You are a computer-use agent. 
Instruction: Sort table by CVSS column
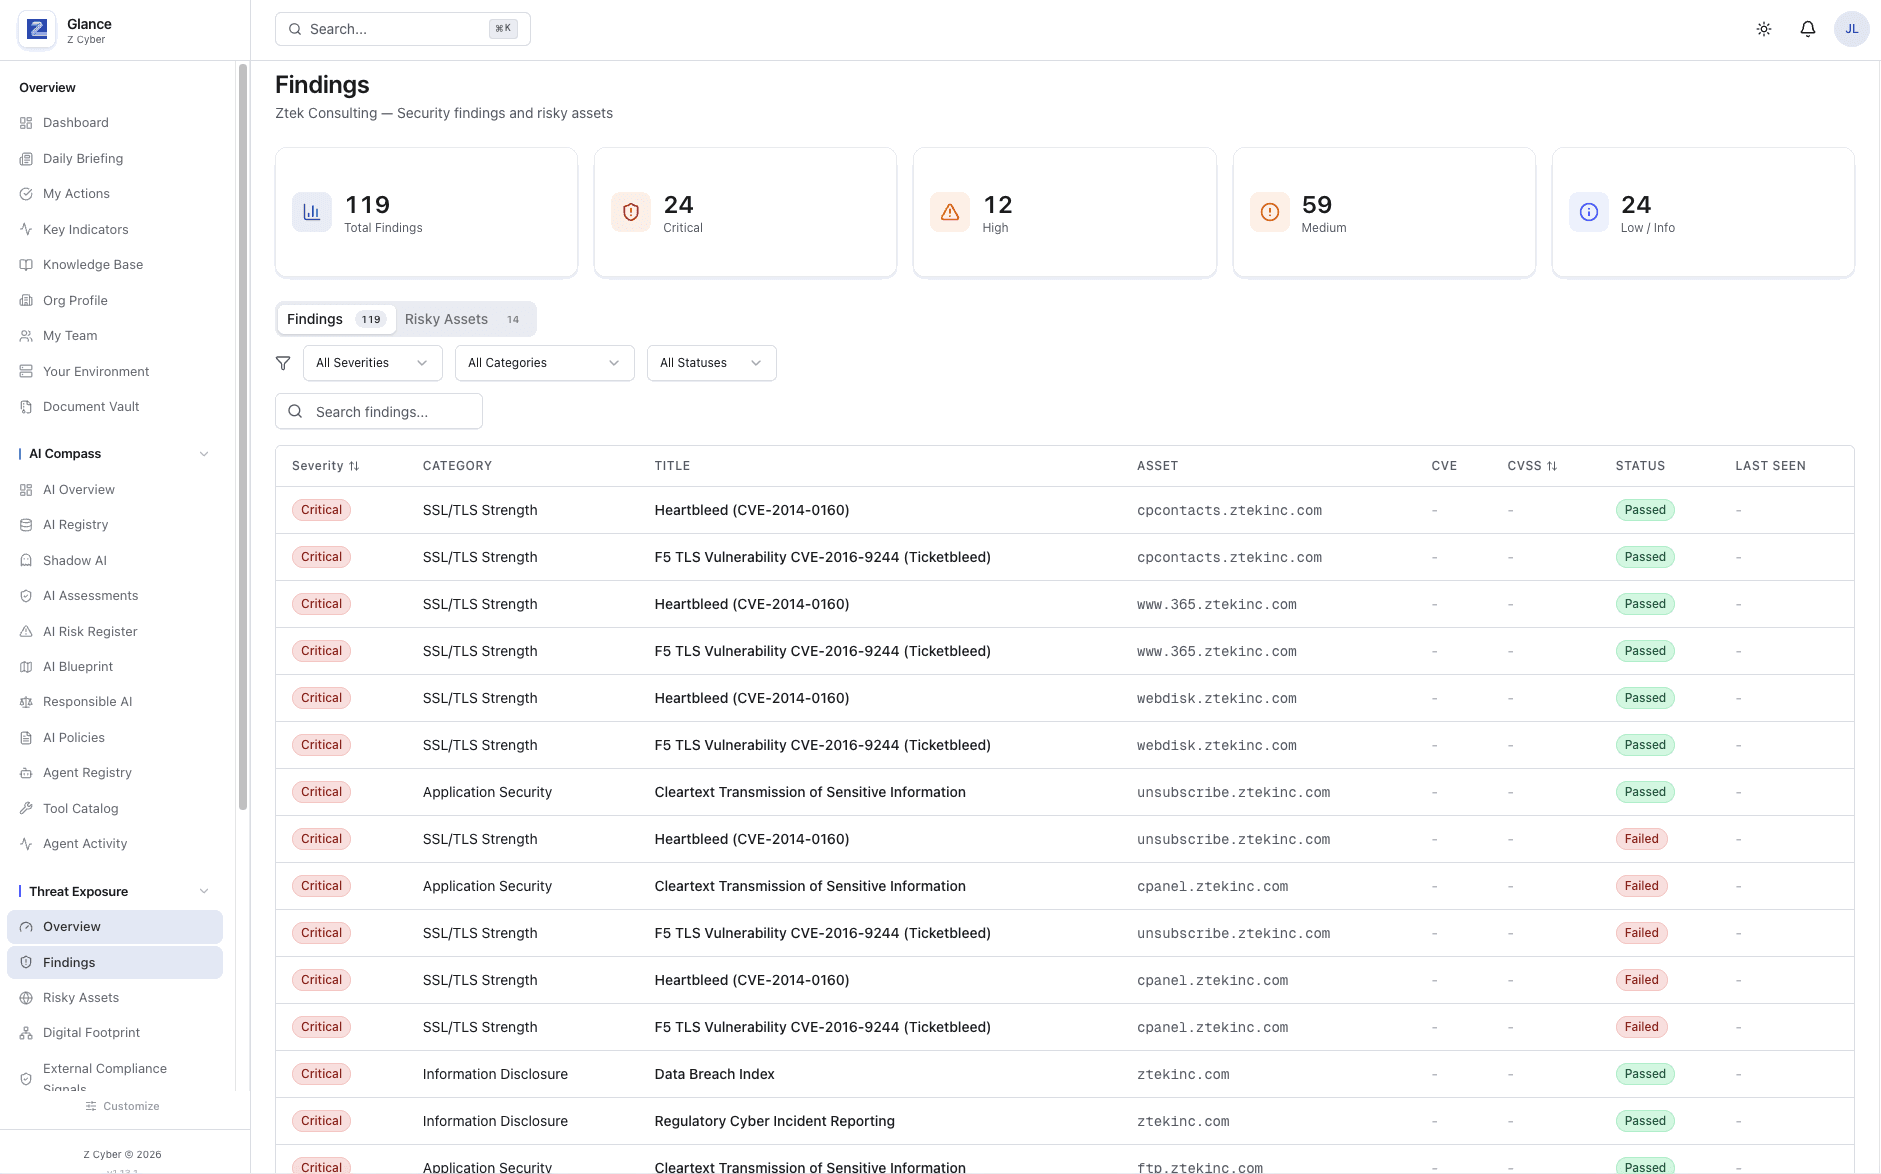(1533, 466)
